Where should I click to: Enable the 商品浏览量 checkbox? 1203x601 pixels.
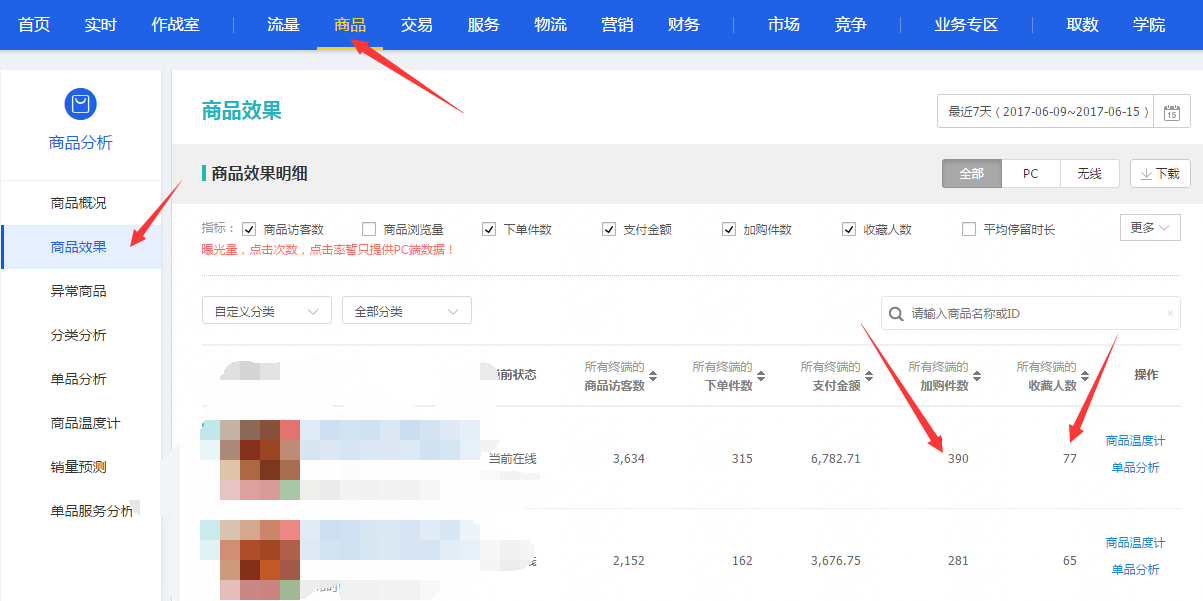click(x=369, y=229)
